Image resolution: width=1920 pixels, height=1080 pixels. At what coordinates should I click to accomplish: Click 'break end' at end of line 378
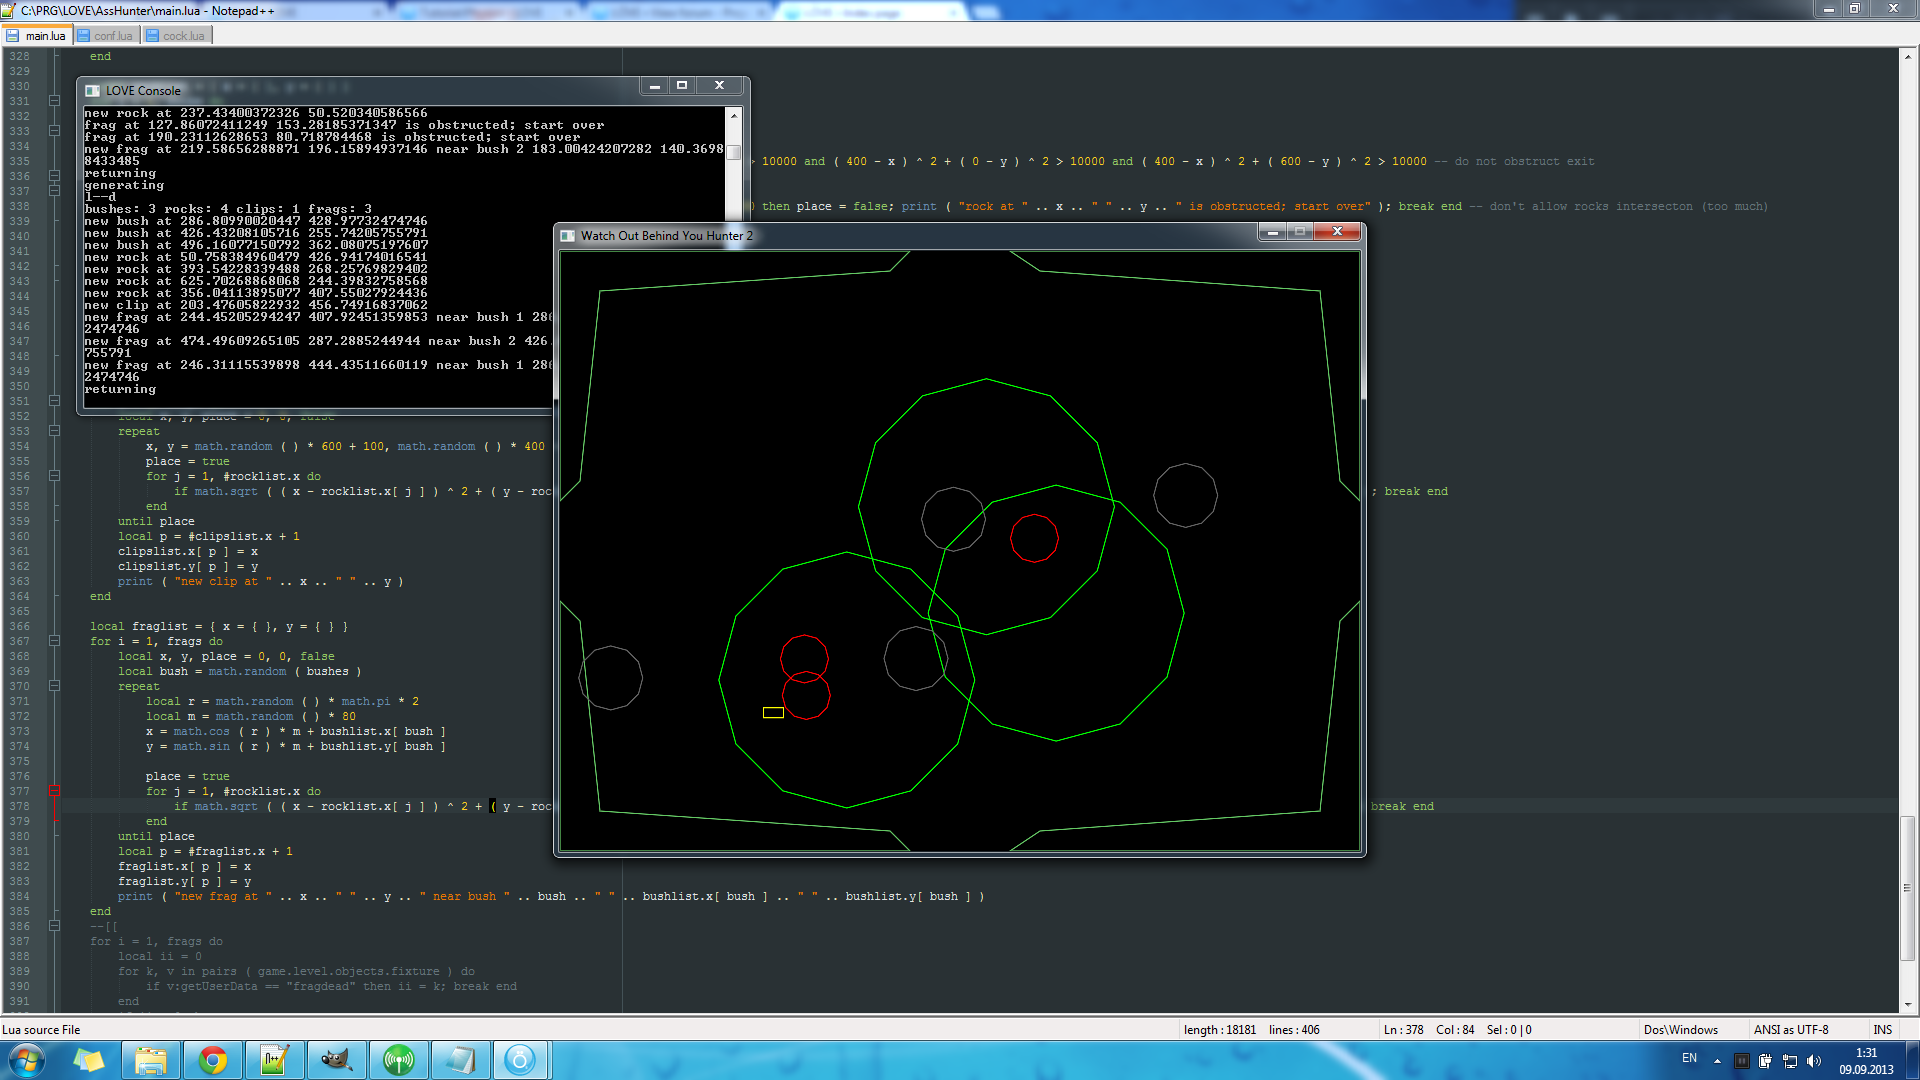[1402, 806]
